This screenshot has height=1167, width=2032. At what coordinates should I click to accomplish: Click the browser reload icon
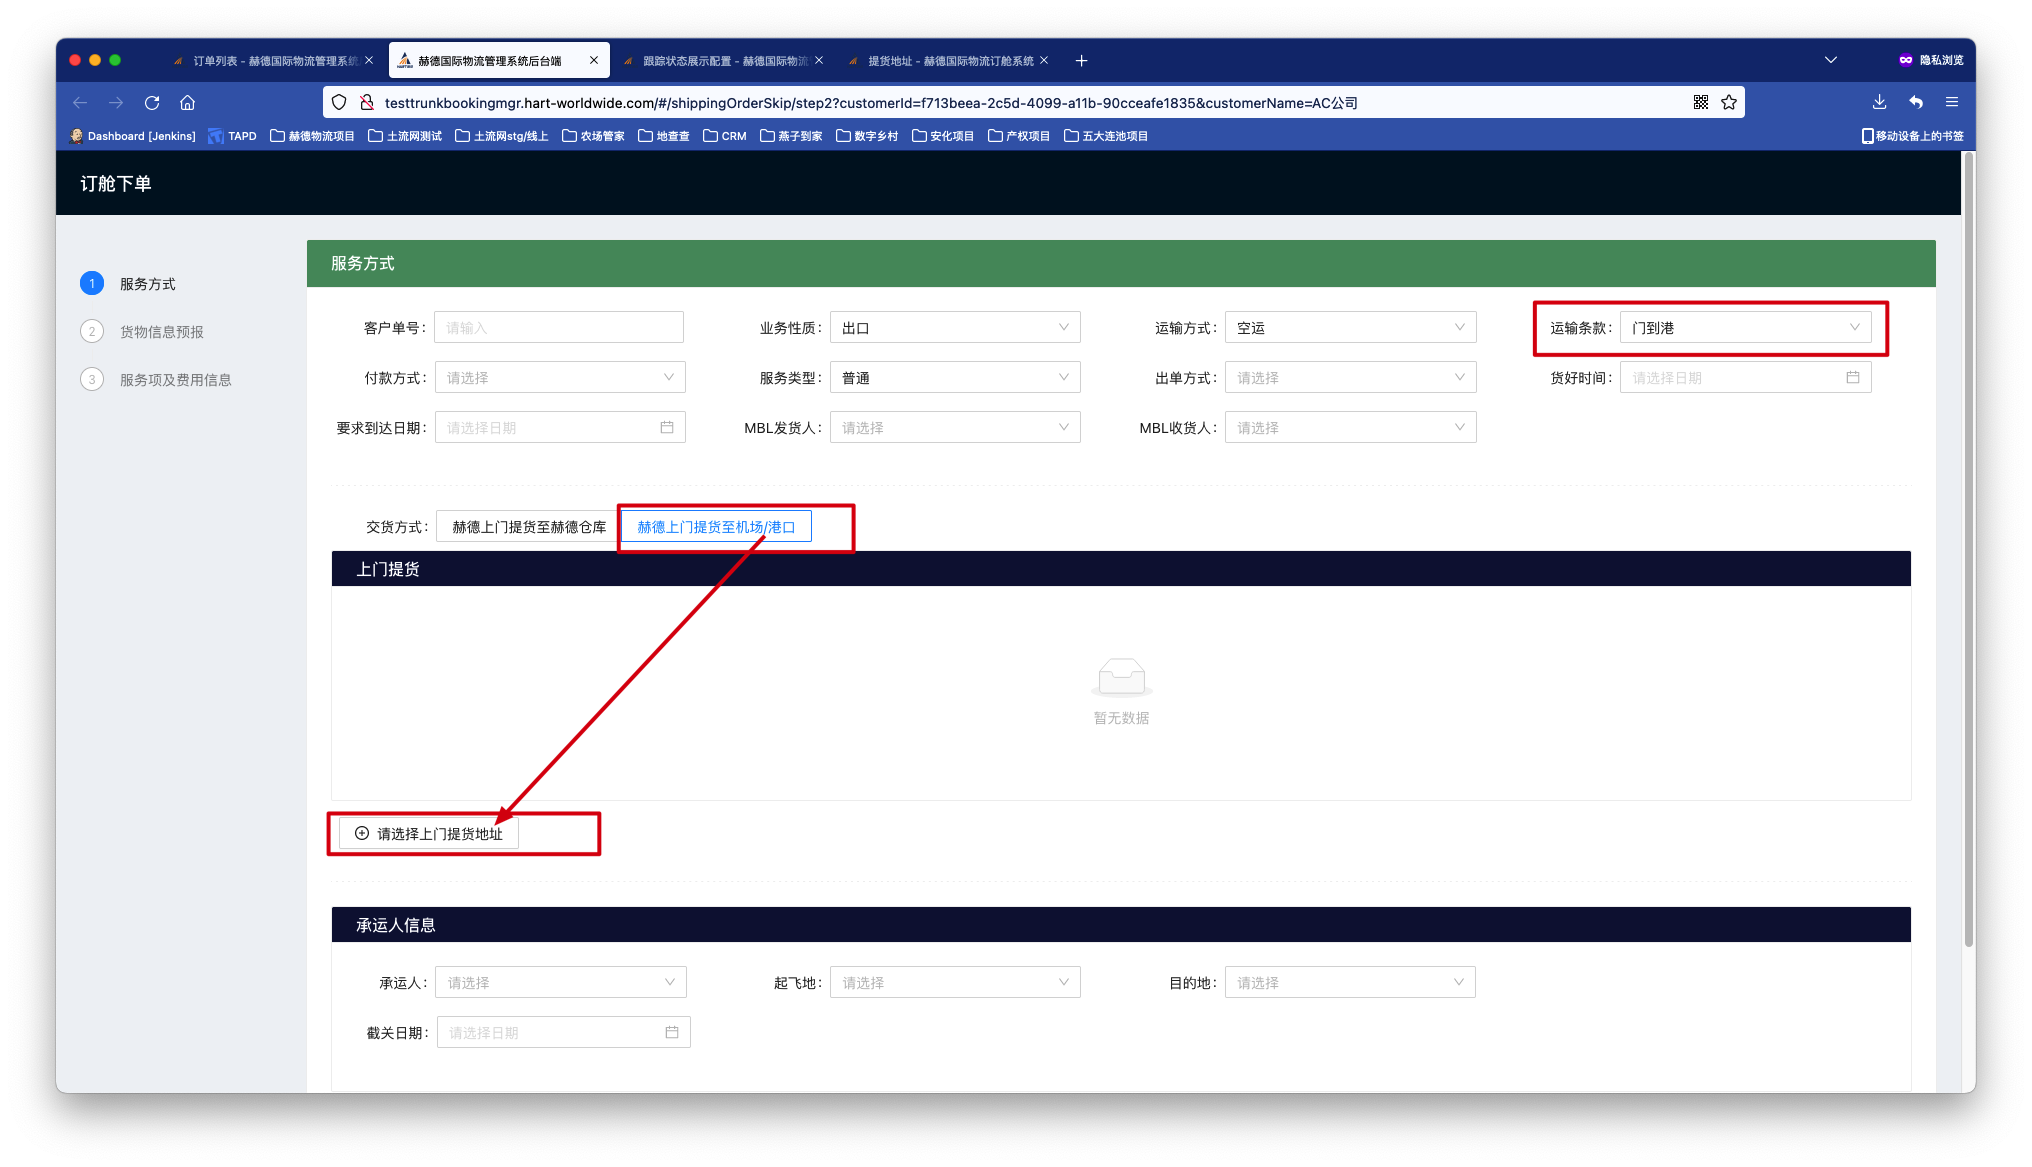point(152,102)
